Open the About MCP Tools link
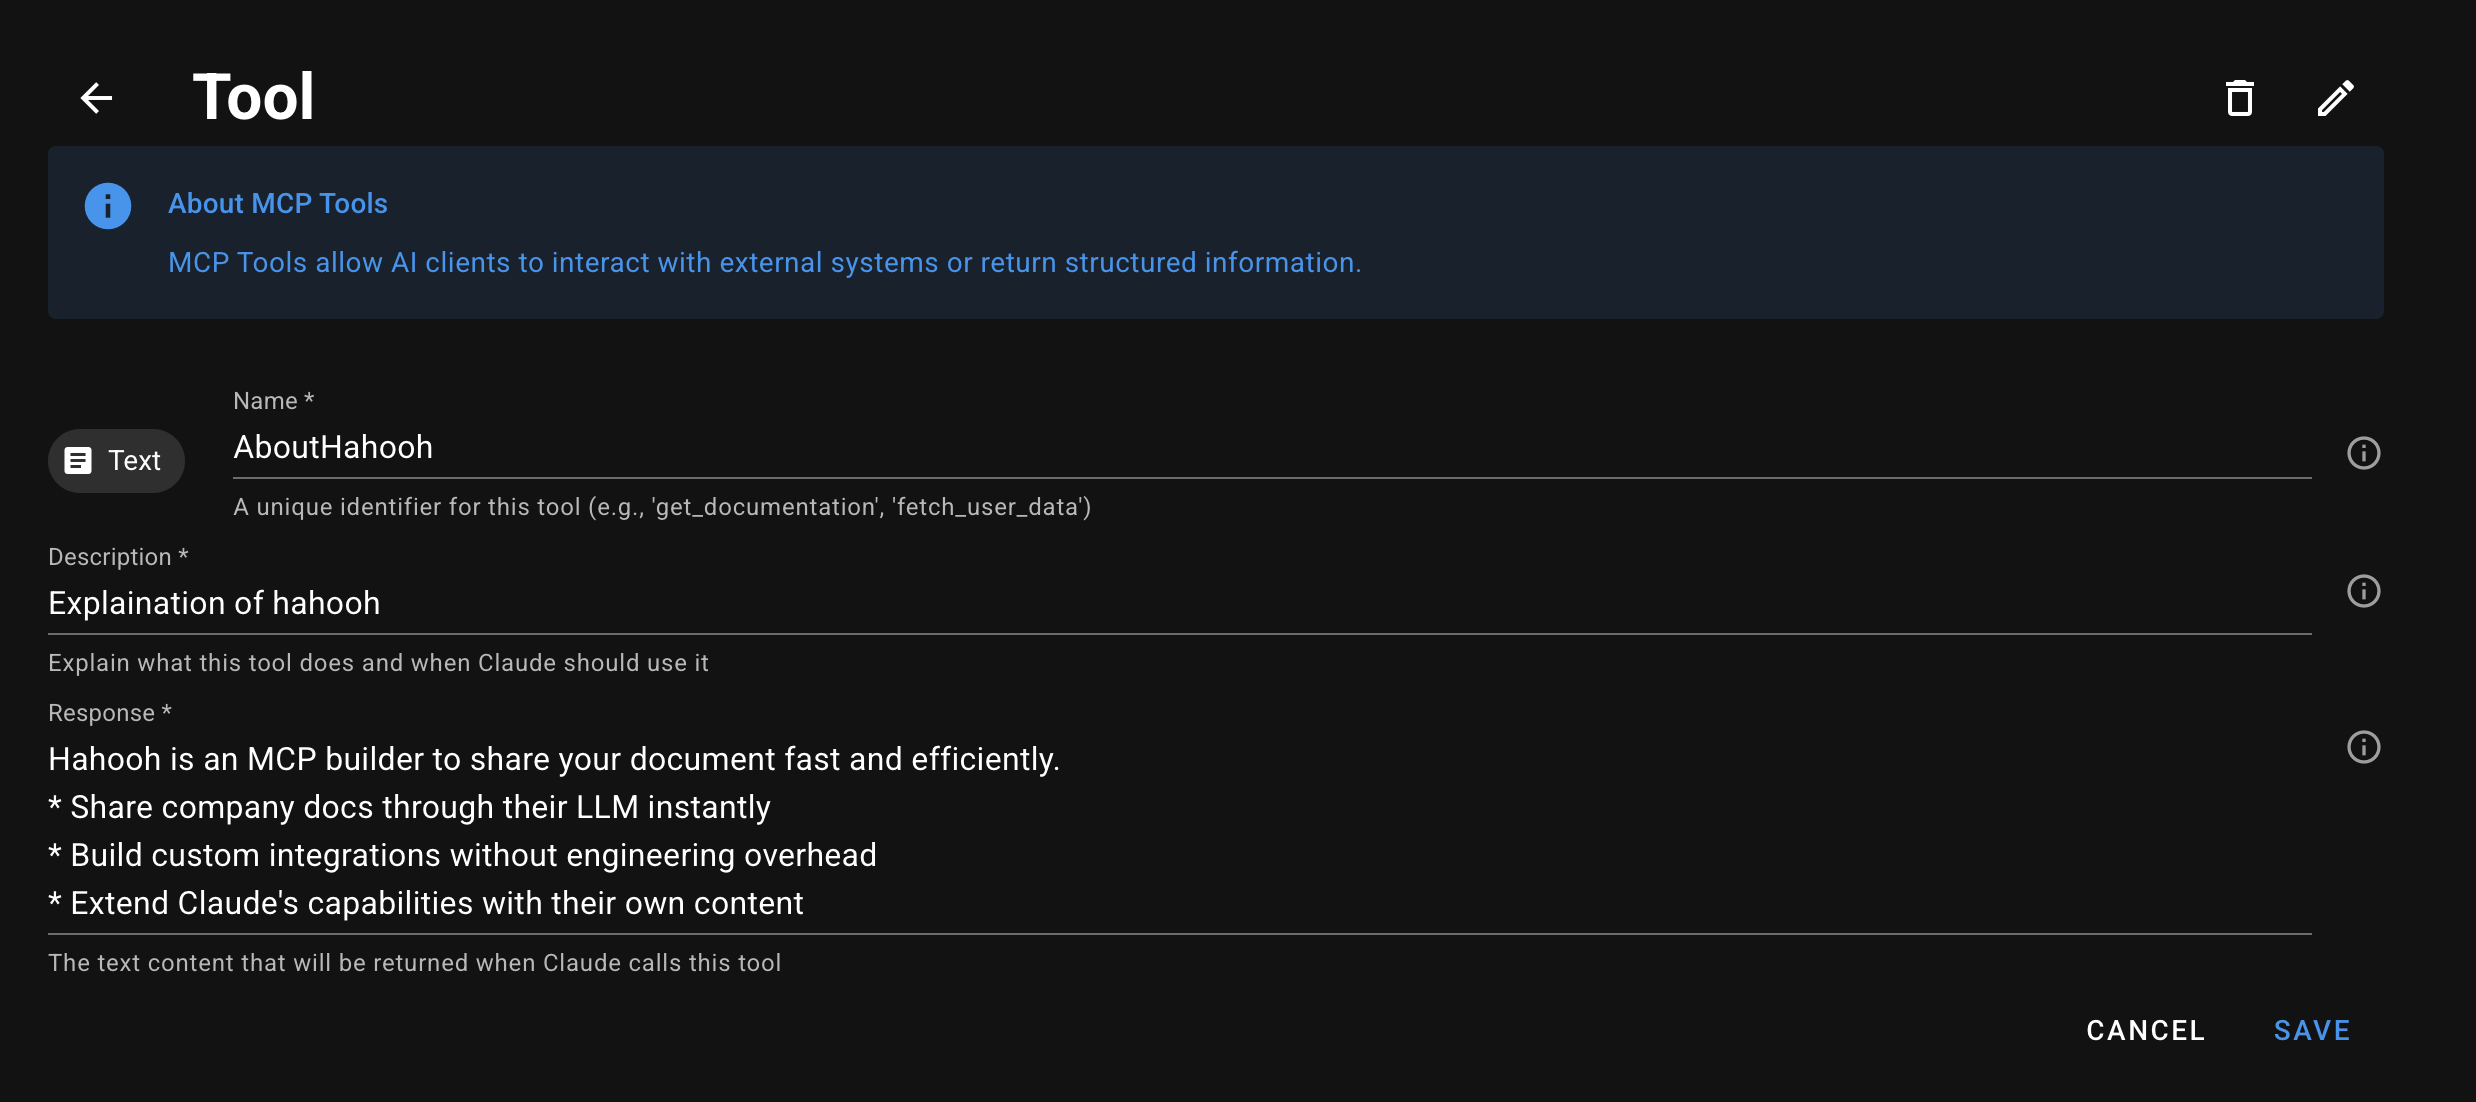This screenshot has height=1102, width=2476. click(x=277, y=203)
